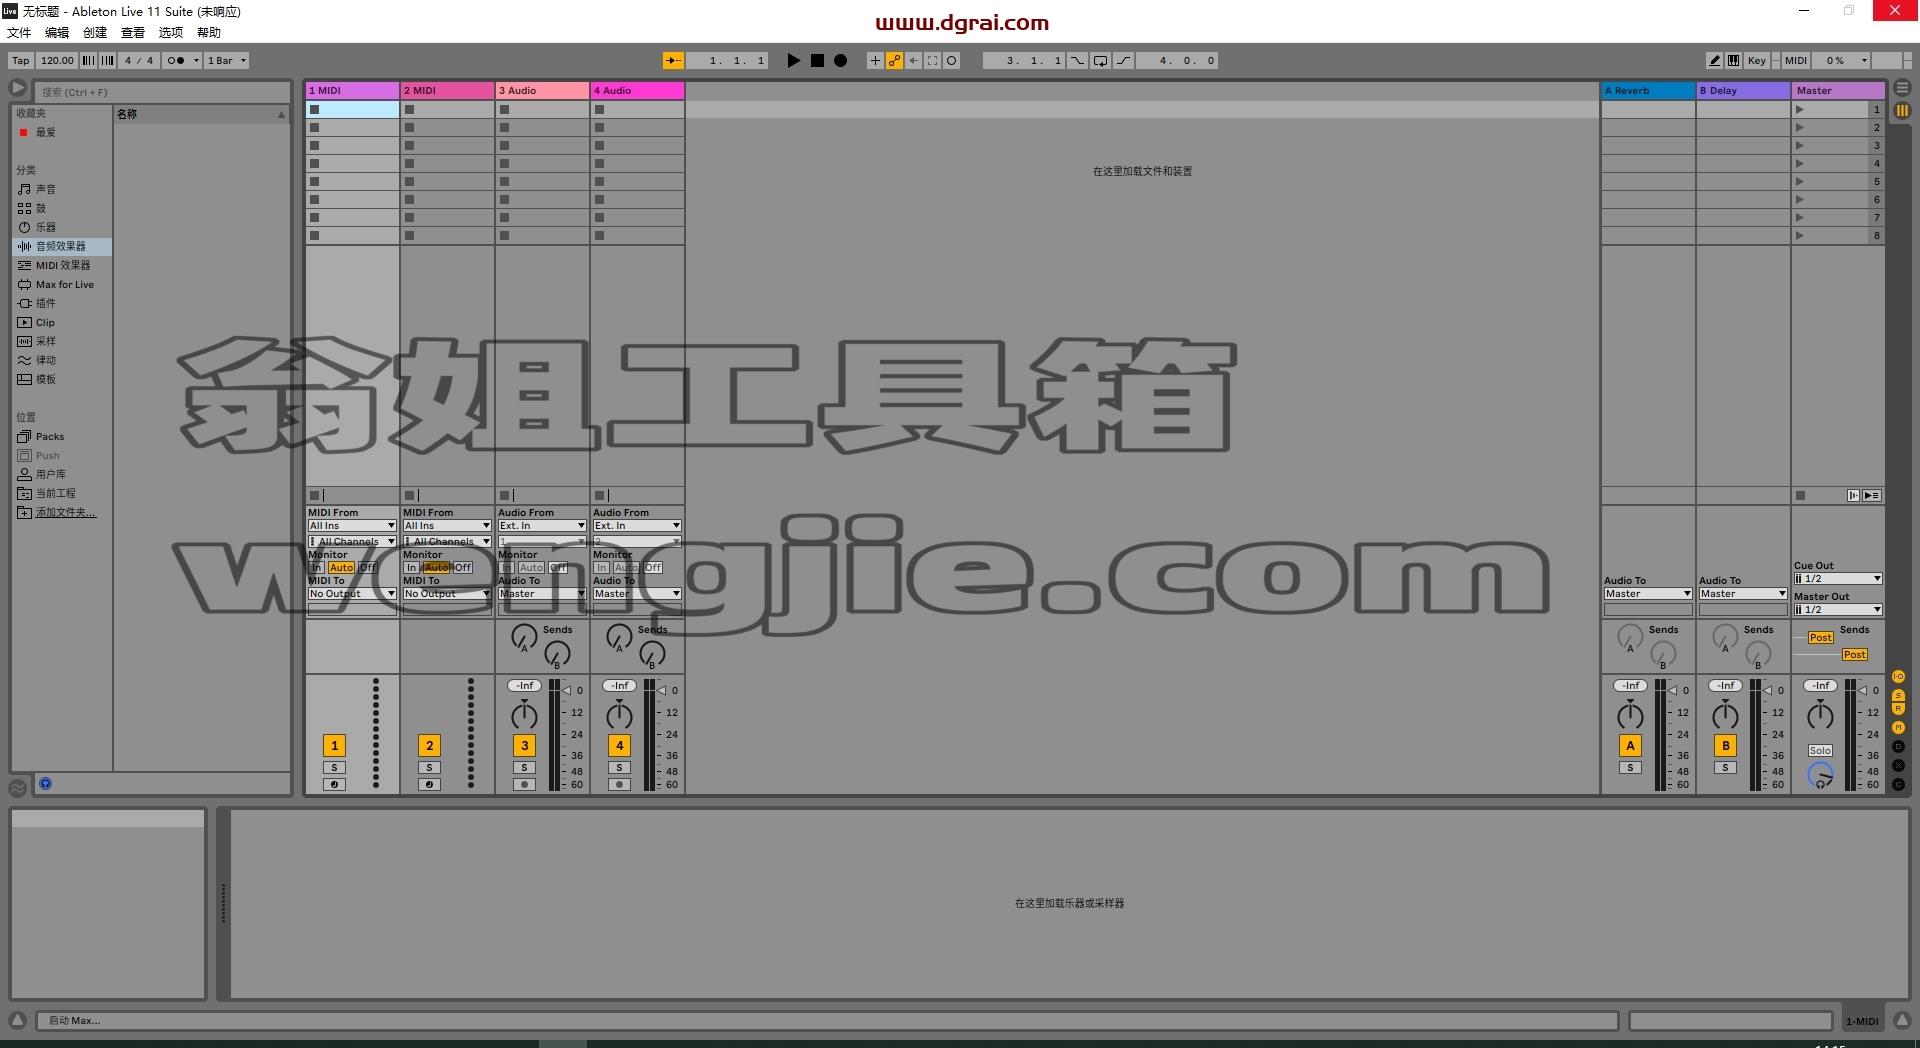Screen dimensions: 1920x1048
Task: Toggle the computer MIDI keyboard icon
Action: [x=1733, y=60]
